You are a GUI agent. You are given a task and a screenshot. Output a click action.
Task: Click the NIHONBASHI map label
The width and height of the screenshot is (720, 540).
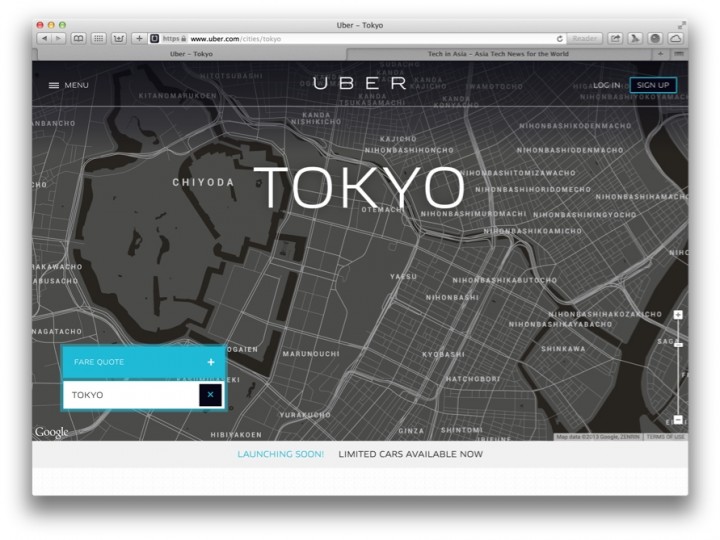[452, 298]
